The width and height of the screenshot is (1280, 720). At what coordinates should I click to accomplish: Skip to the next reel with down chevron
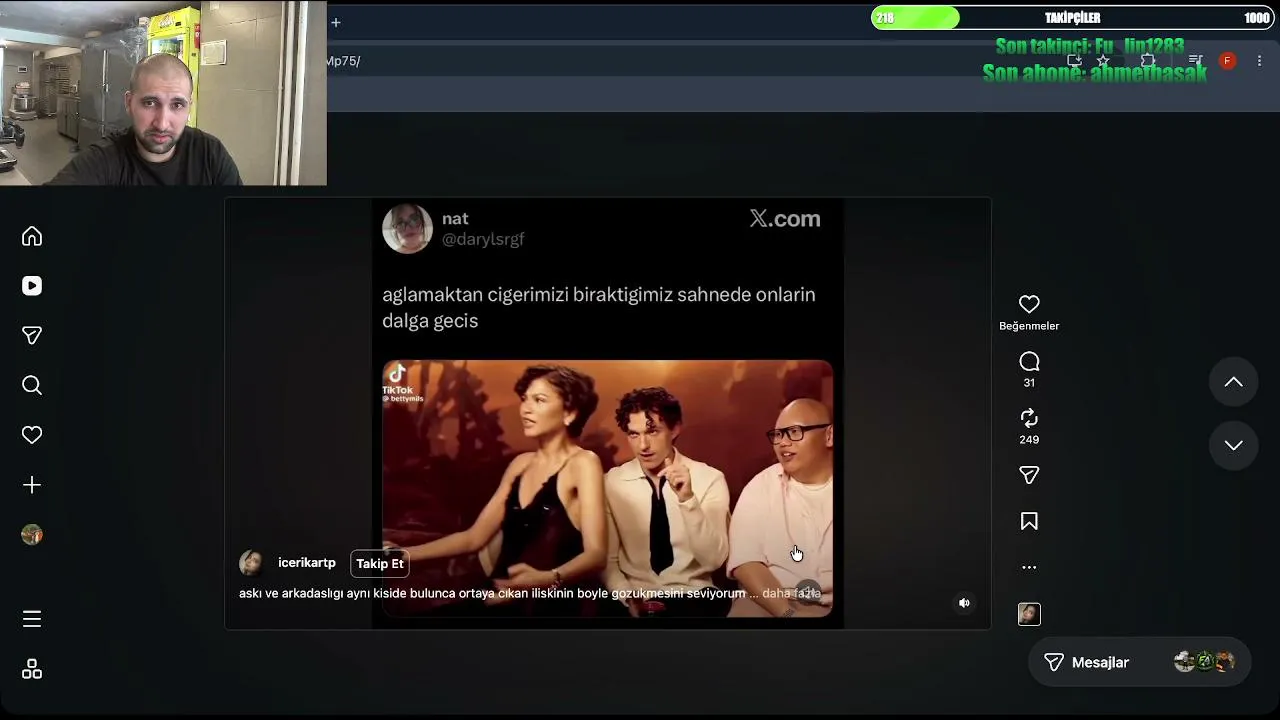click(1234, 445)
